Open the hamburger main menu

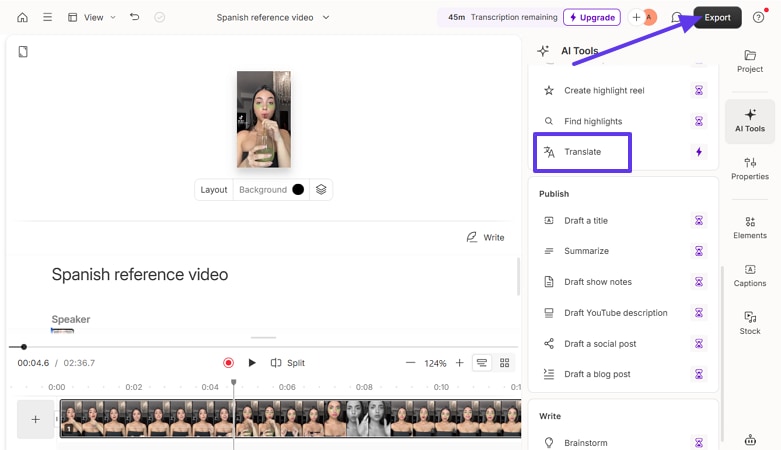(47, 17)
